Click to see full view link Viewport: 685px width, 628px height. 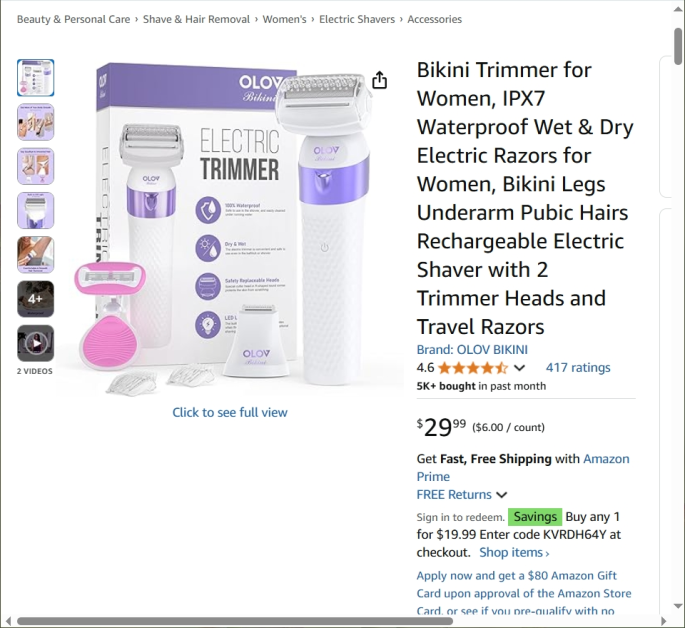coord(230,412)
